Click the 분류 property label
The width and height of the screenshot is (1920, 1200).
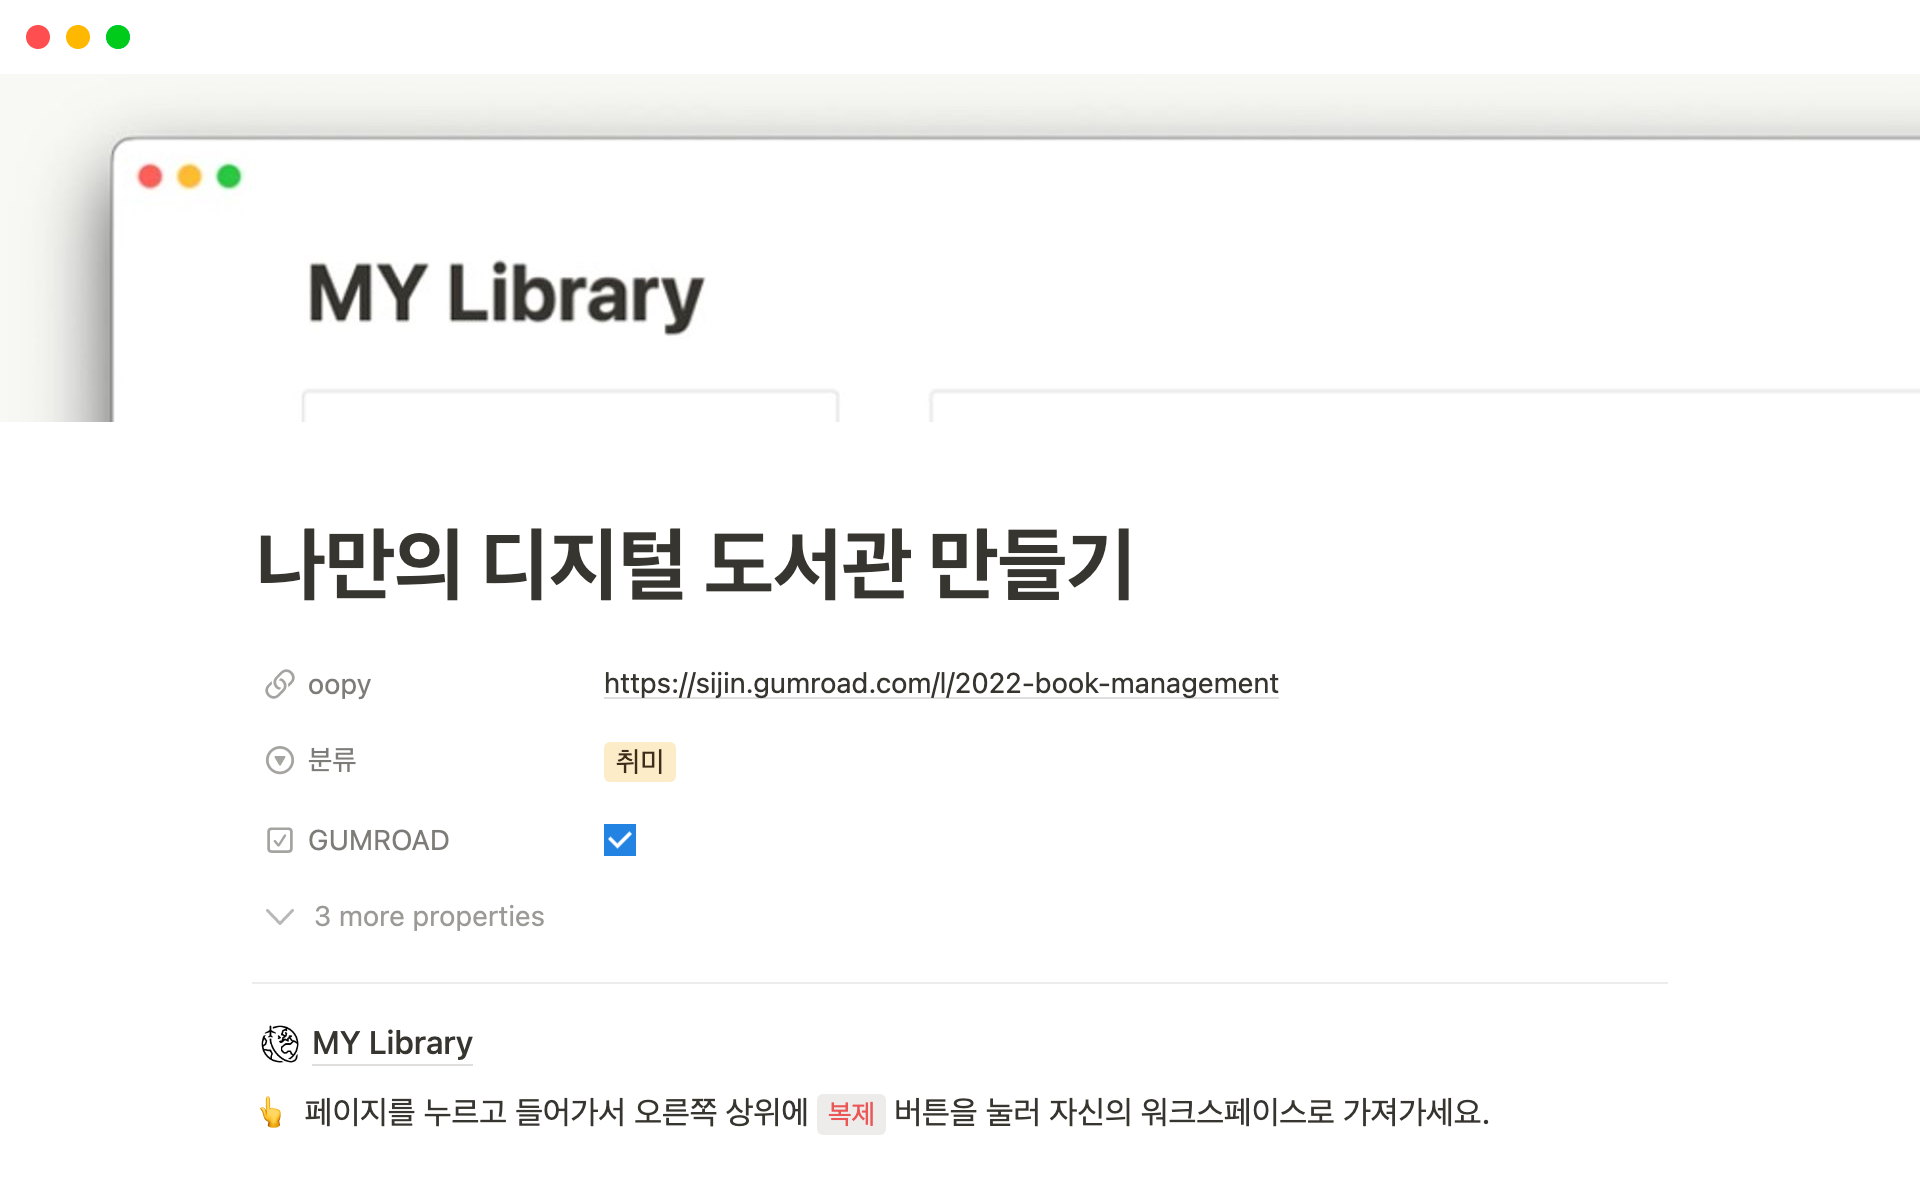(x=332, y=760)
